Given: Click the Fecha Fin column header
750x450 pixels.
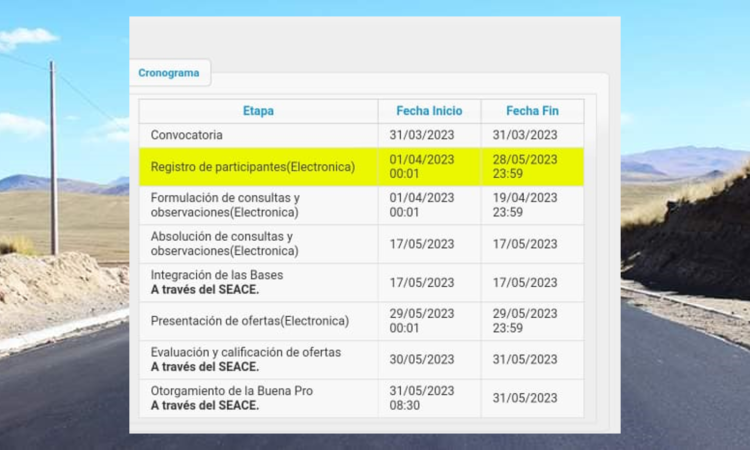Looking at the screenshot, I should coord(531,111).
